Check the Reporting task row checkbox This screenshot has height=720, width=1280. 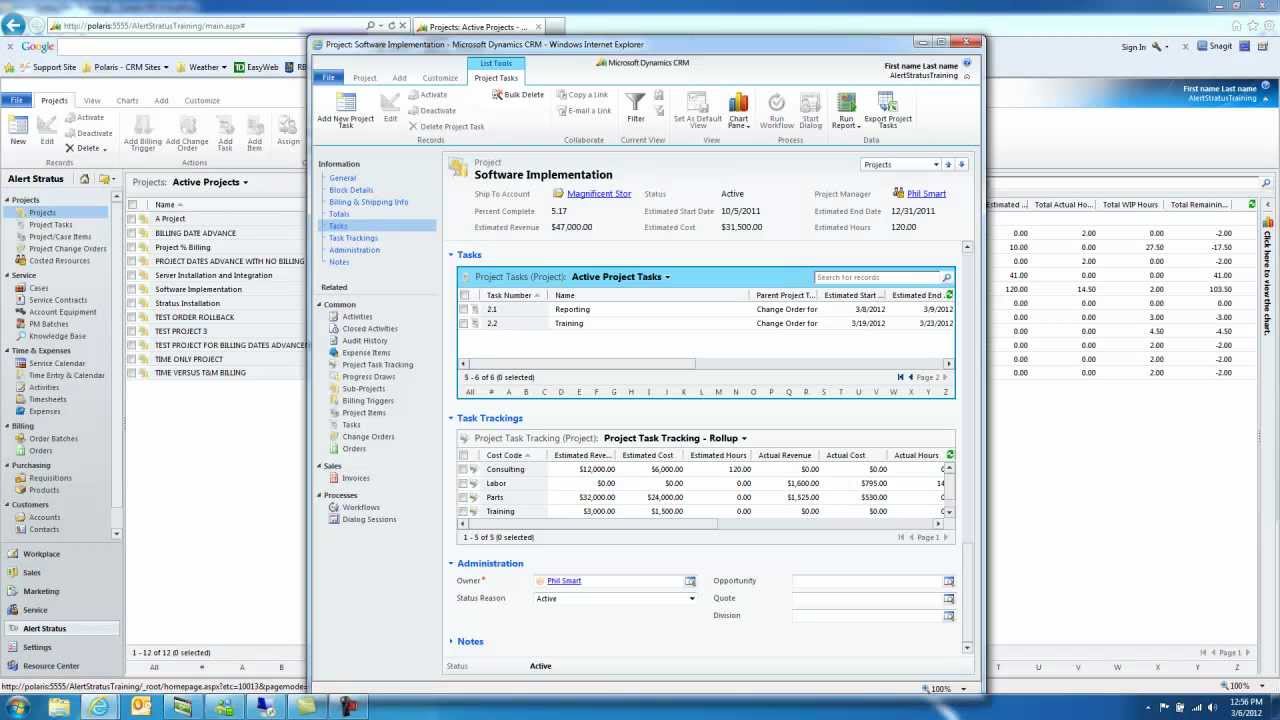(464, 309)
